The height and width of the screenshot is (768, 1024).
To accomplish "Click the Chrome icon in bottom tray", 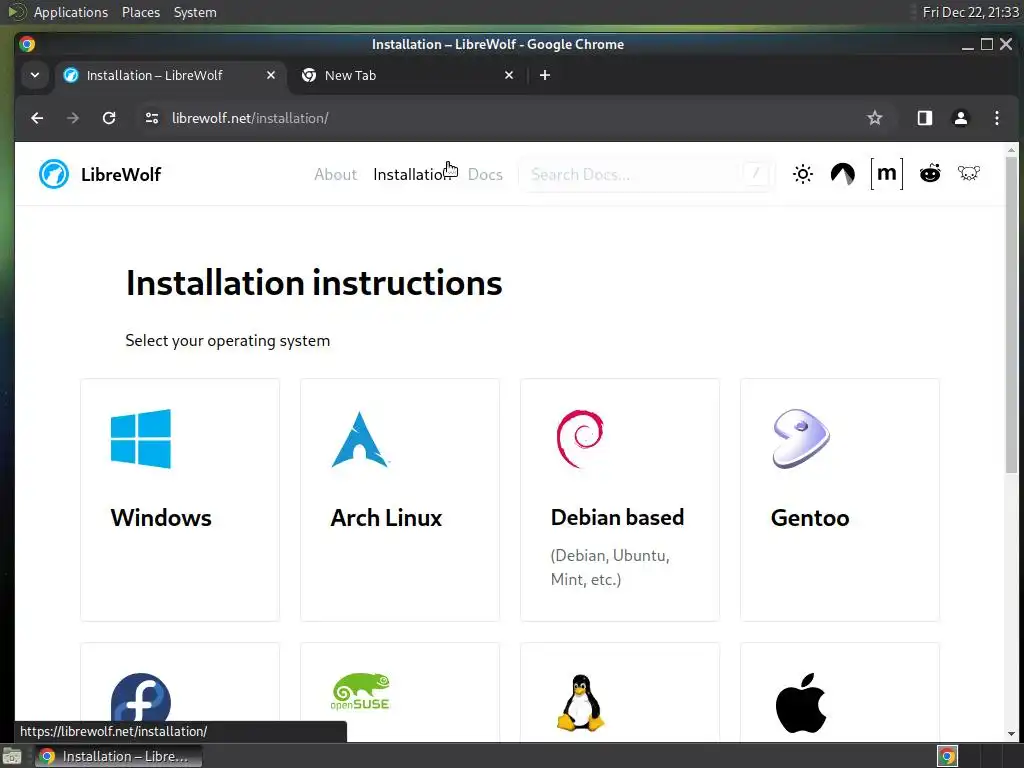I will click(x=947, y=756).
